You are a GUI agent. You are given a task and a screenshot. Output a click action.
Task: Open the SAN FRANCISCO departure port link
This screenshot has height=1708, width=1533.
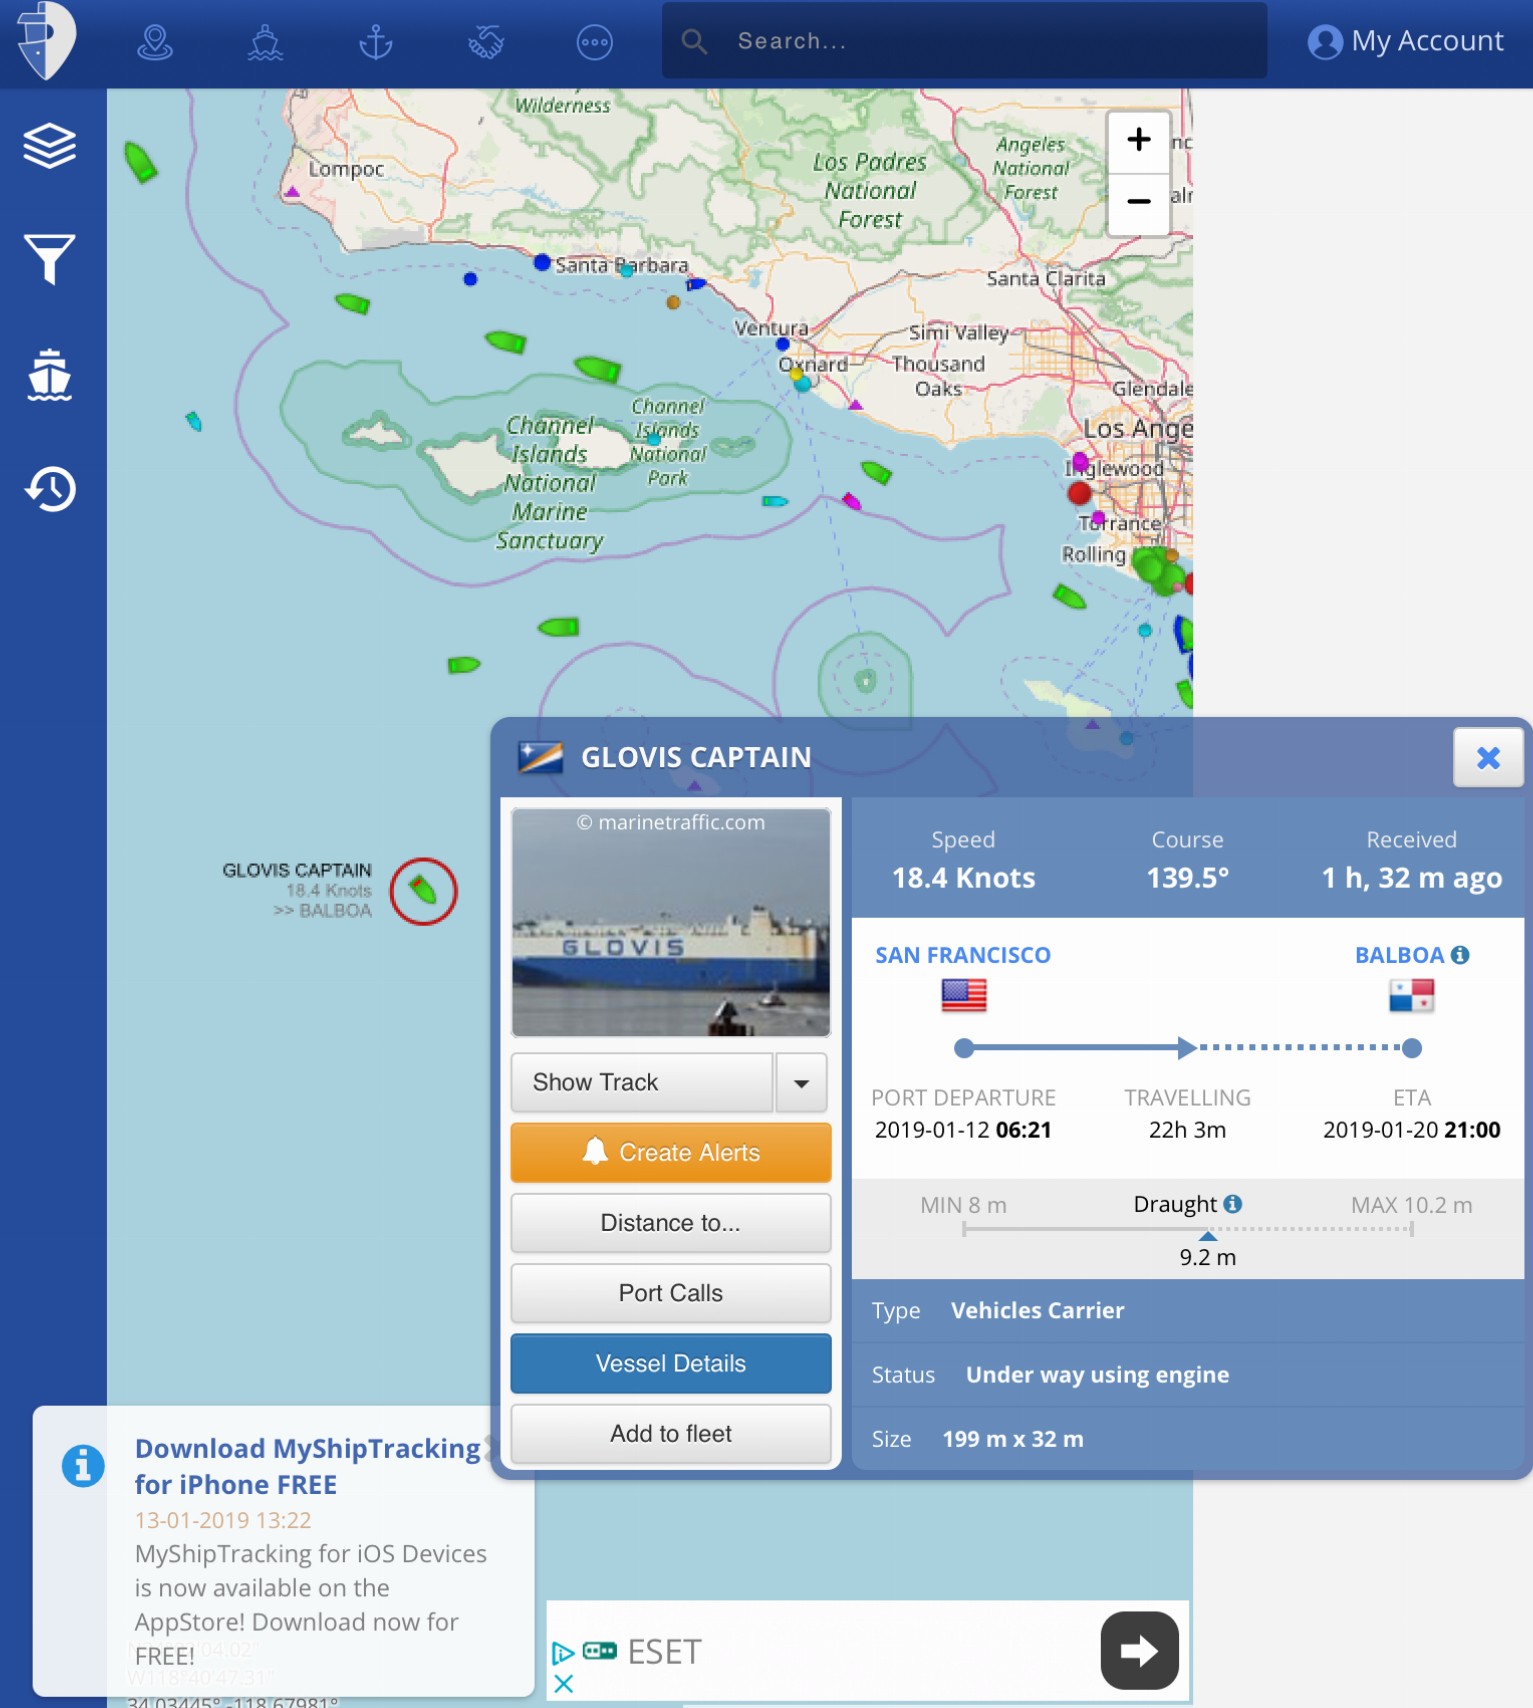[963, 955]
